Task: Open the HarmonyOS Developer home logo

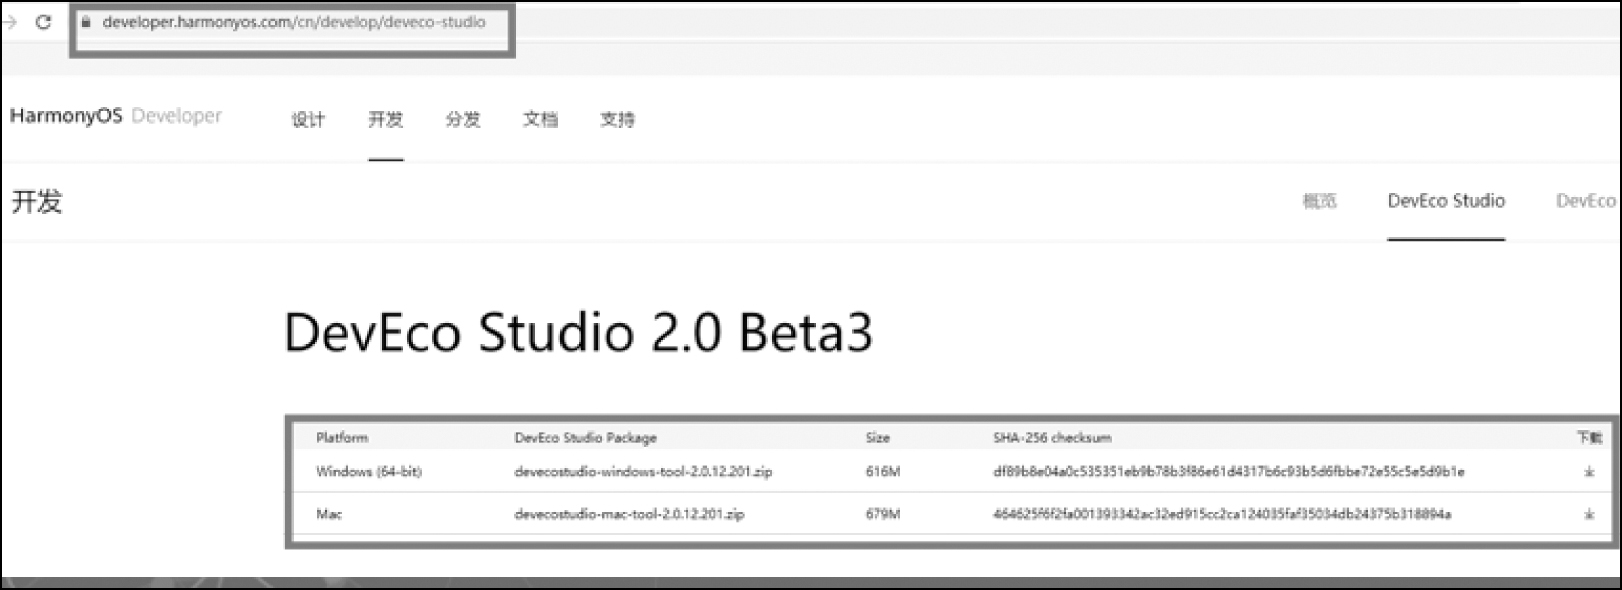Action: (116, 116)
